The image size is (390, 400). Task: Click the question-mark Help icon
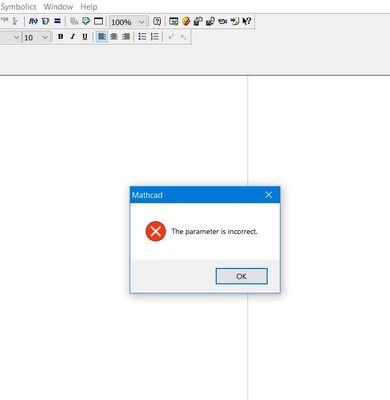click(157, 21)
